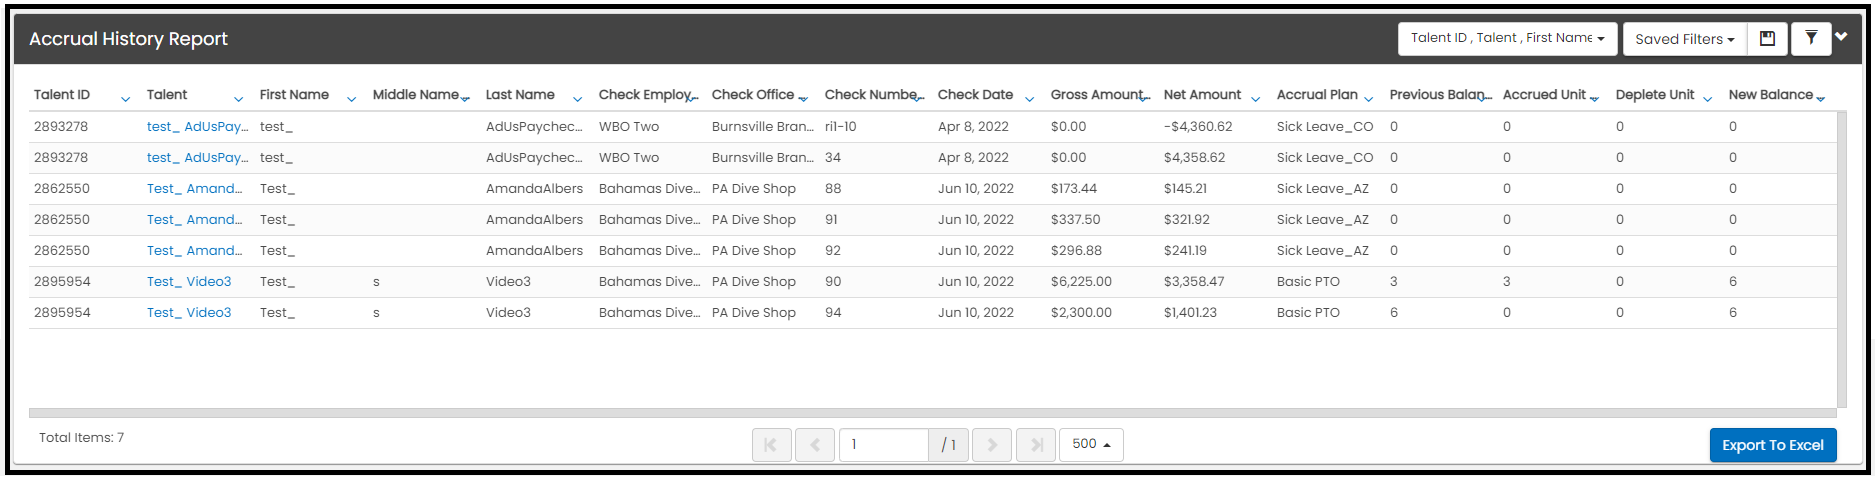The image size is (1875, 479).
Task: Open the Middle Name column menu arrow
Action: pyautogui.click(x=465, y=98)
